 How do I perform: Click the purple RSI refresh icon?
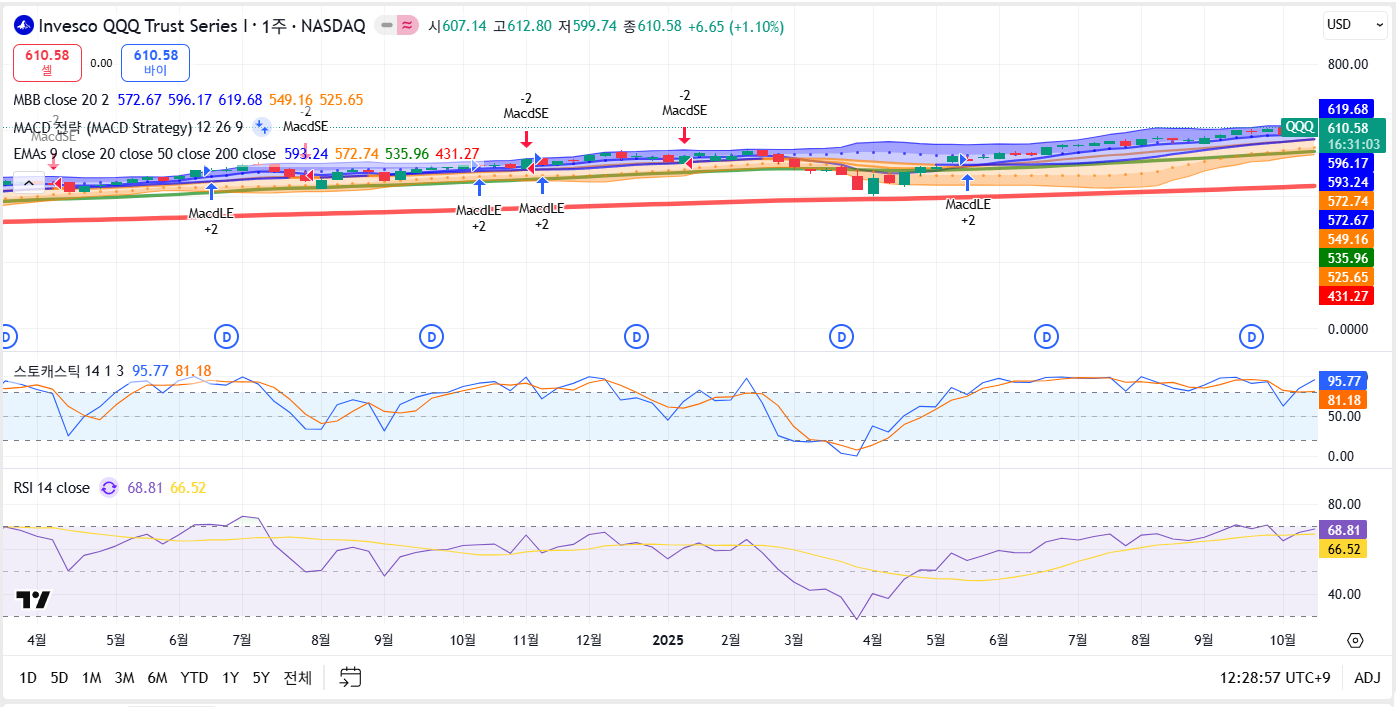pyautogui.click(x=110, y=488)
